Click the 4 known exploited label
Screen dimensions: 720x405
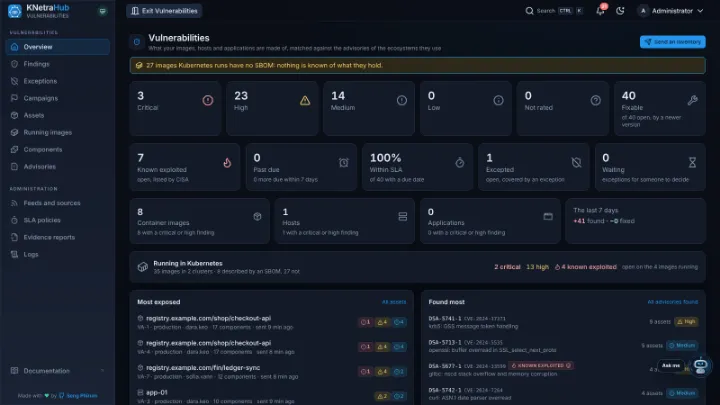tap(585, 267)
